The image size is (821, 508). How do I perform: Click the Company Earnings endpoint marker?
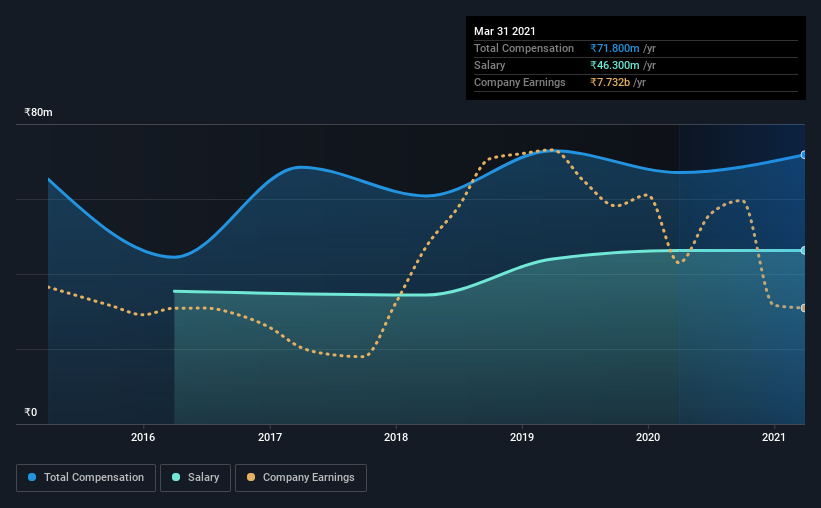click(803, 308)
